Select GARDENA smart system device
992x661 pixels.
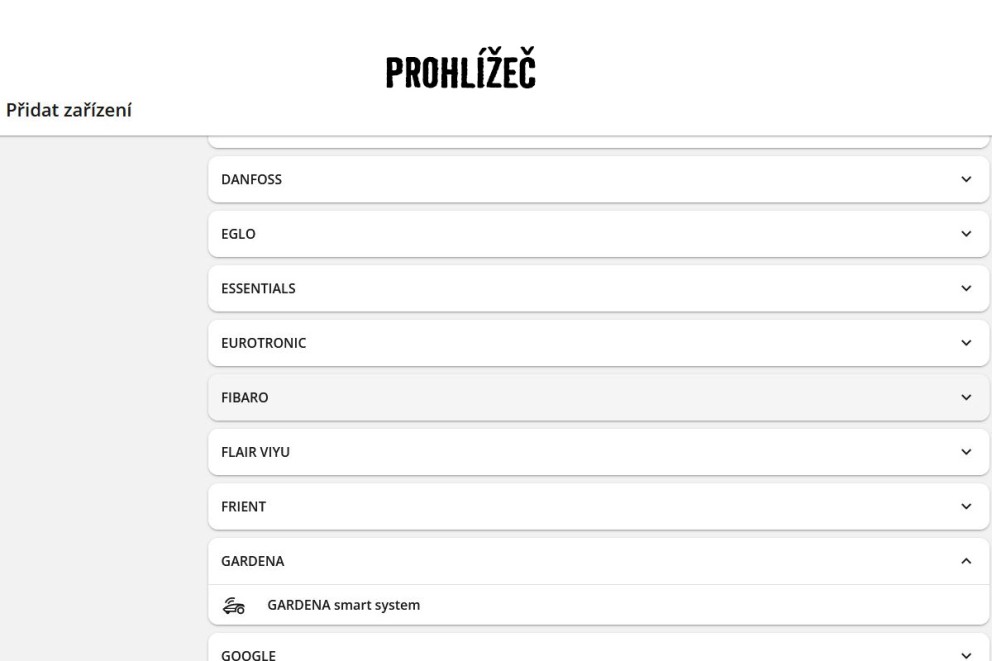pyautogui.click(x=598, y=605)
